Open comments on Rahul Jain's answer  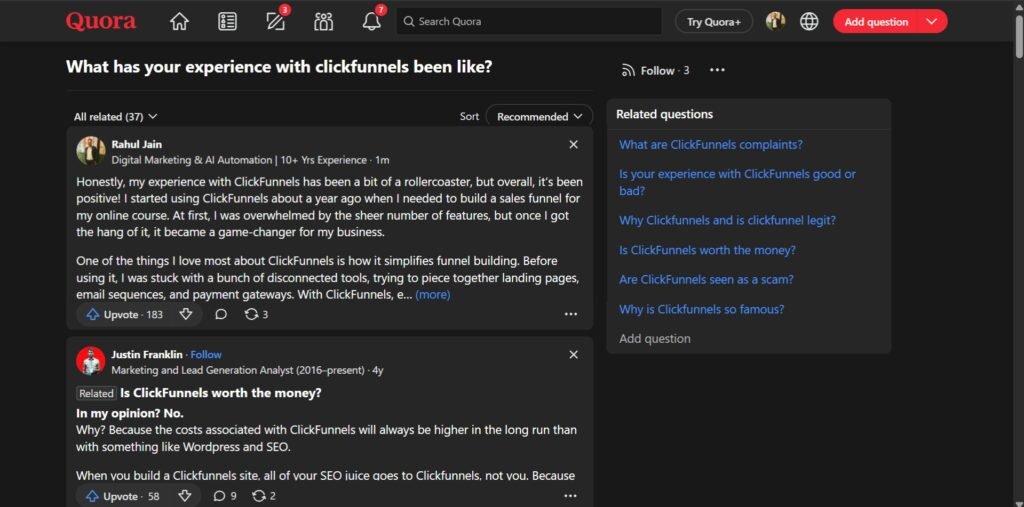coord(221,314)
